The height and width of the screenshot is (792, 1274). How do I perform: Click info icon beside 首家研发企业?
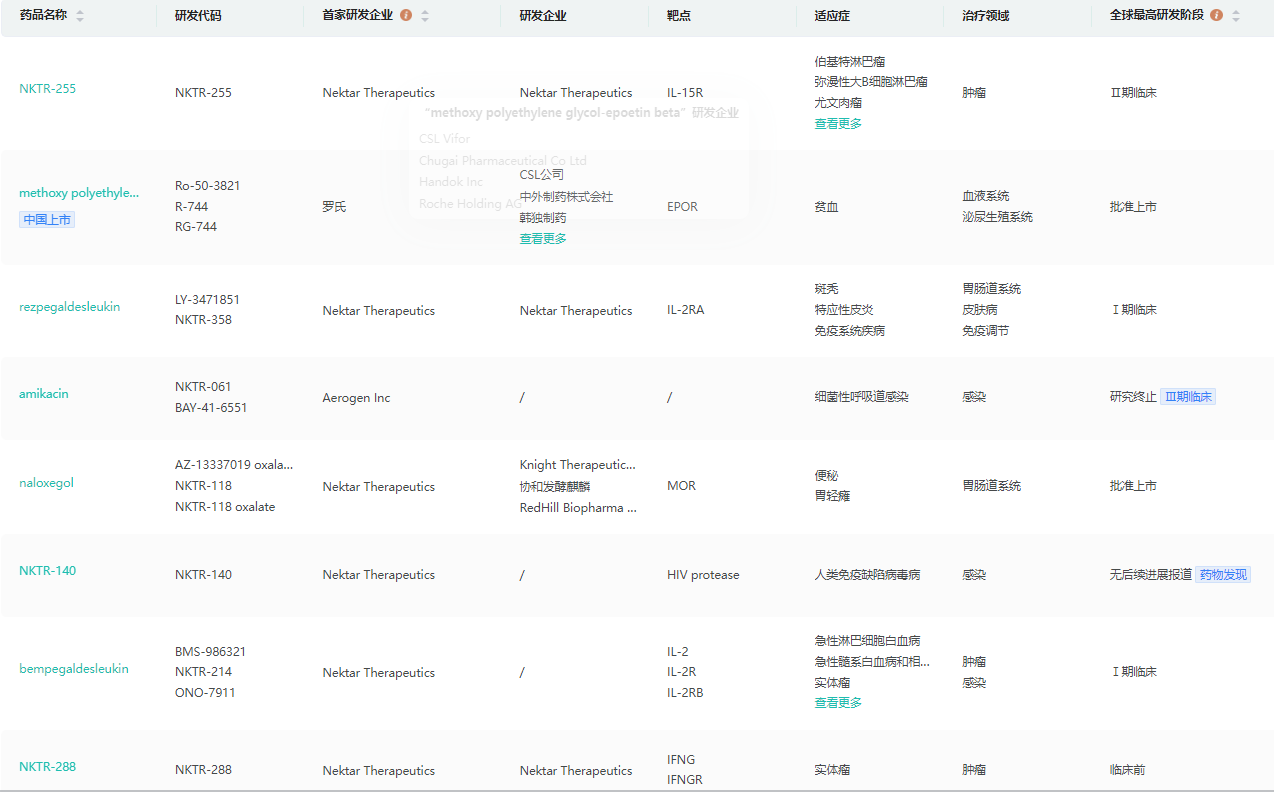(405, 16)
